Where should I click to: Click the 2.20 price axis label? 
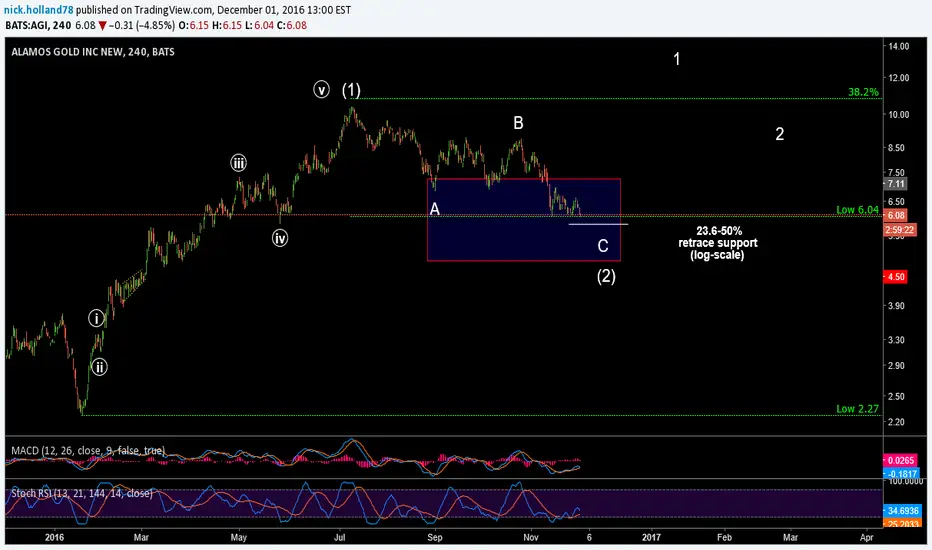point(896,422)
